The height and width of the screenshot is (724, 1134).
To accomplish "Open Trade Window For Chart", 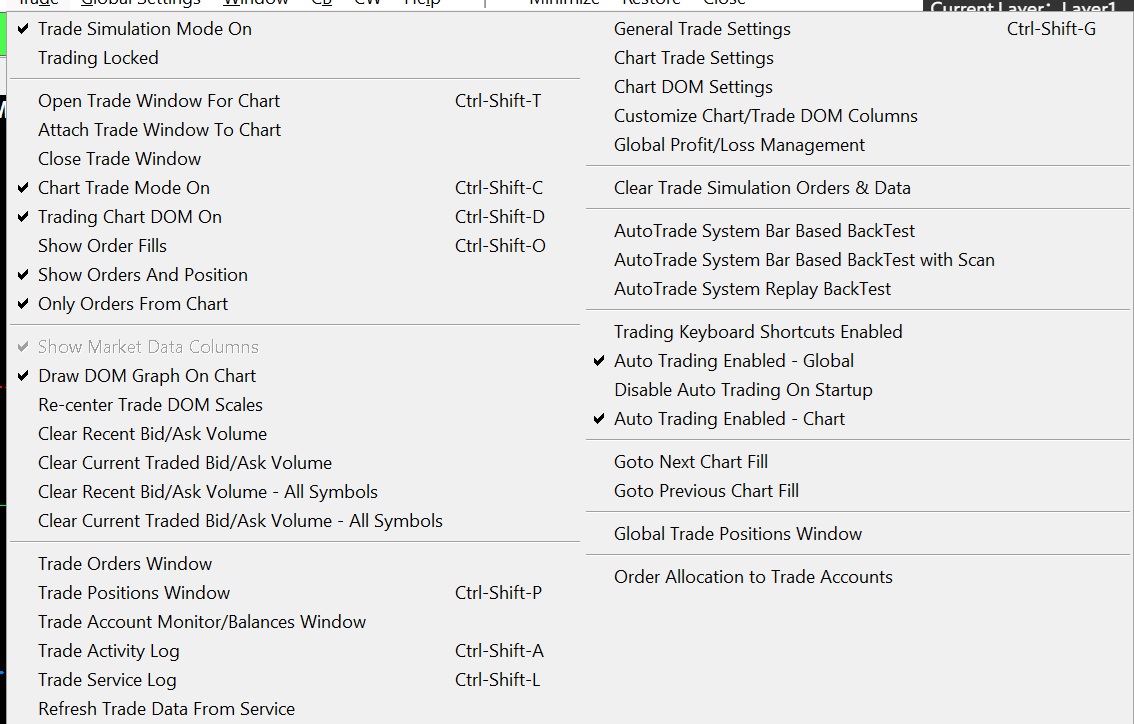I will pos(159,101).
